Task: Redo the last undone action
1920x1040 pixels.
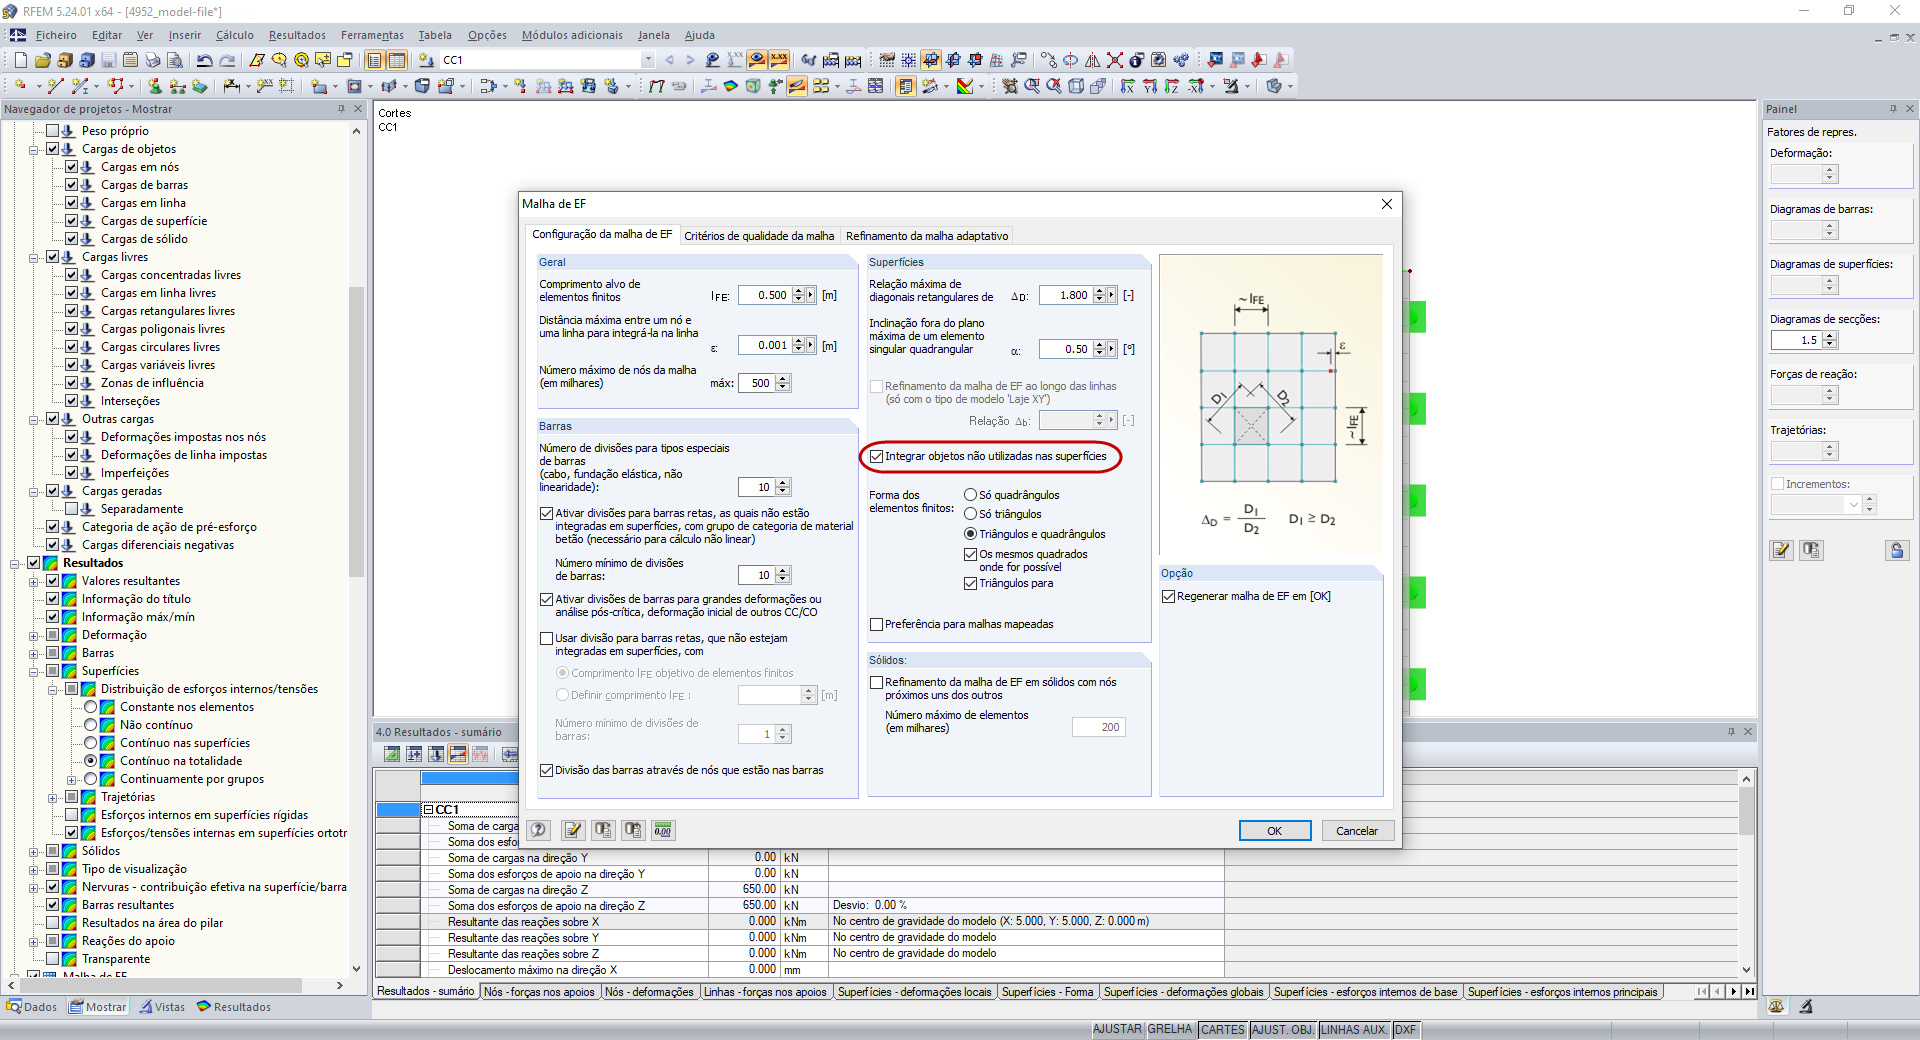Action: click(228, 60)
